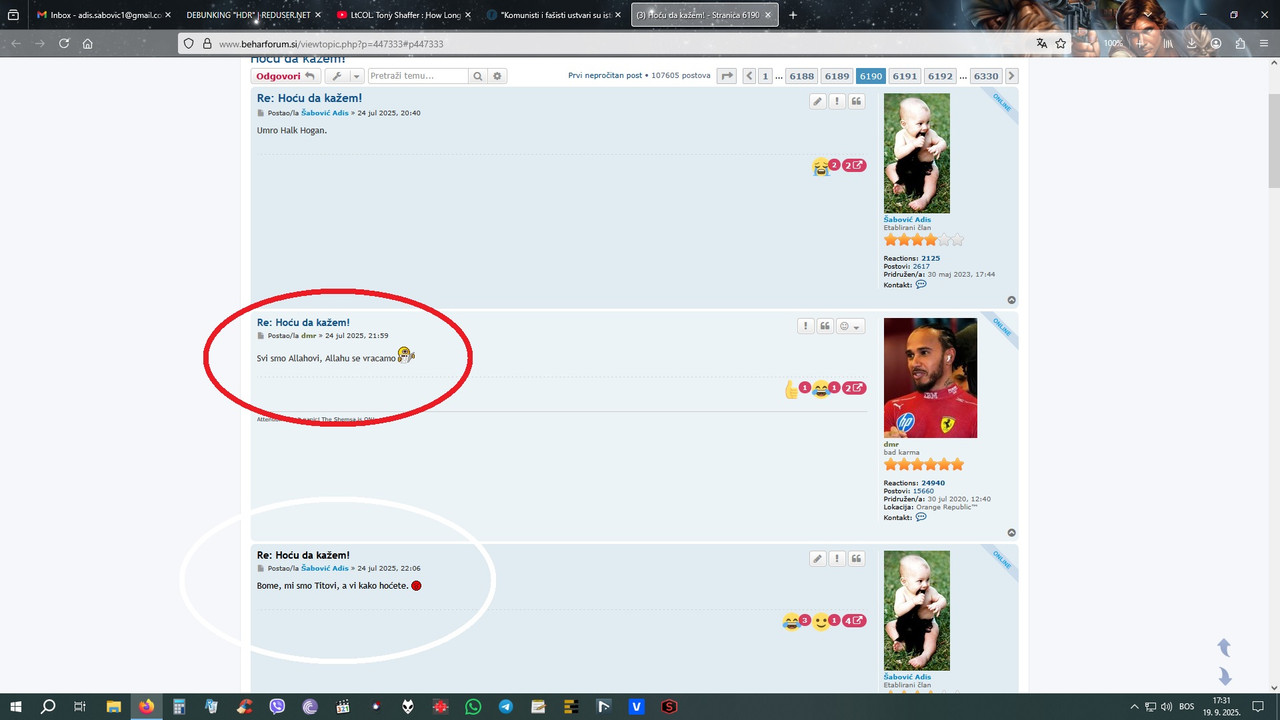Image resolution: width=1280 pixels, height=720 pixels.
Task: View reactions list on Halk Hogan post
Action: [854, 166]
